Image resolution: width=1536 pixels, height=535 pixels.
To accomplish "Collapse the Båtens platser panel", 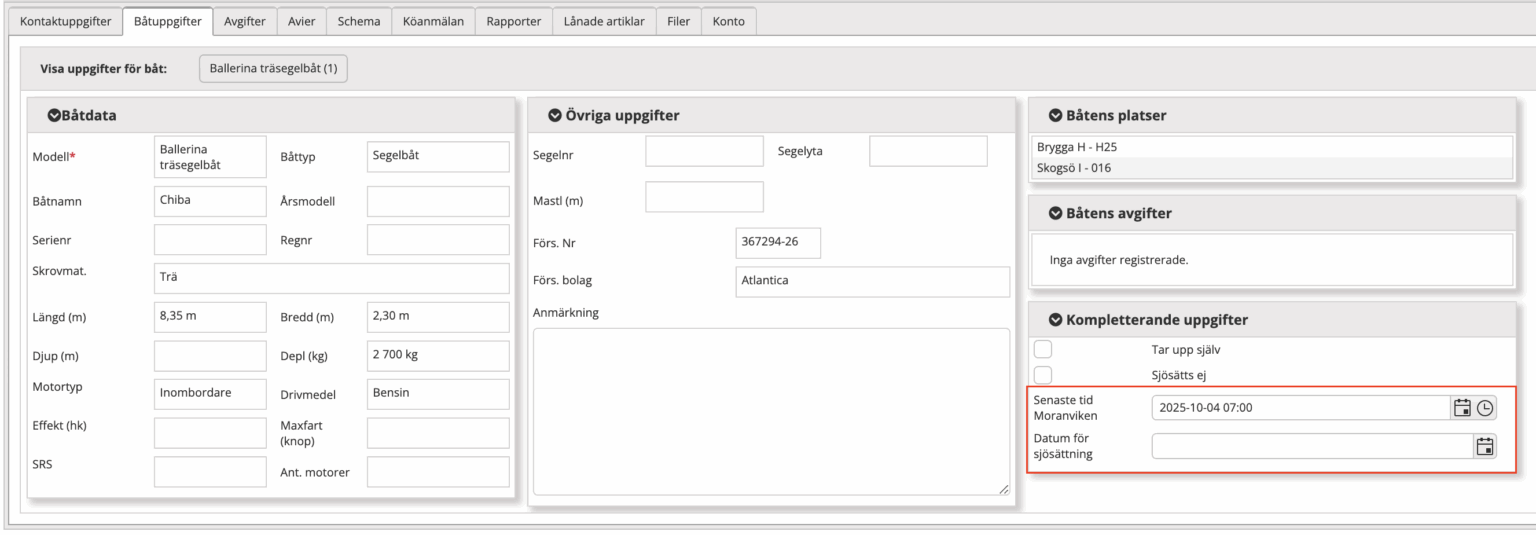I will 1055,115.
